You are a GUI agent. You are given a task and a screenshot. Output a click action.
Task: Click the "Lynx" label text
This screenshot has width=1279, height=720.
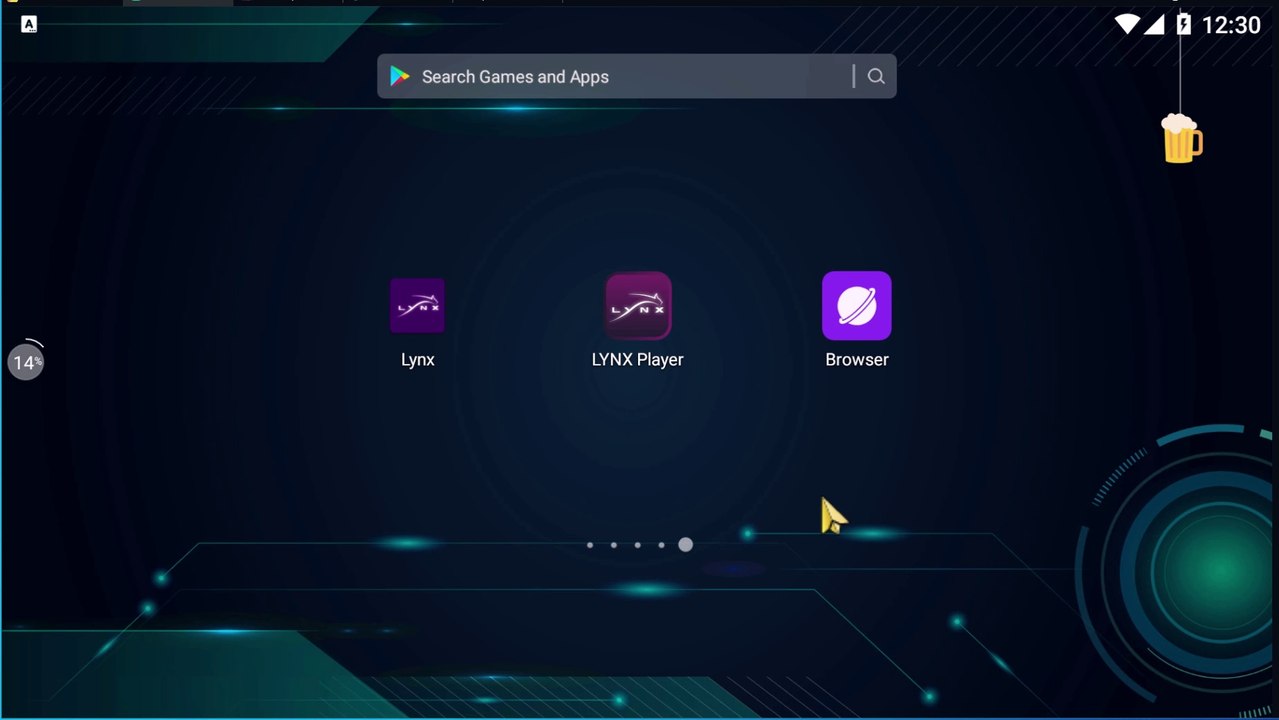point(418,360)
